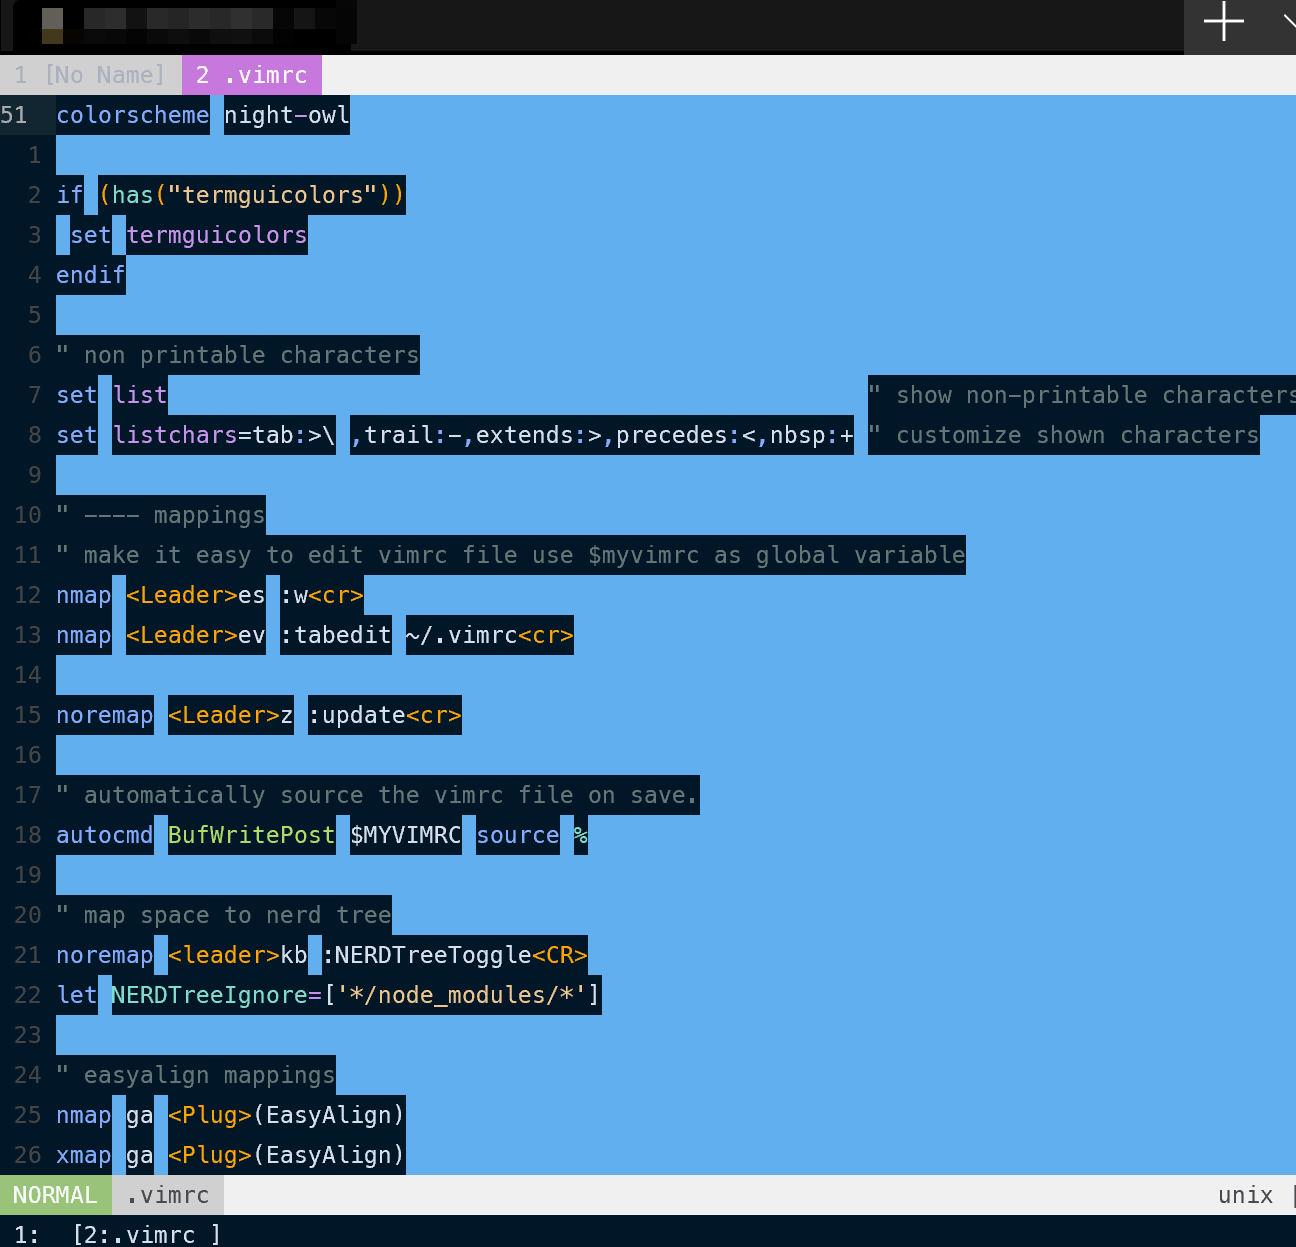The height and width of the screenshot is (1247, 1296).
Task: Click the night-owl scheme name
Action: coord(287,115)
